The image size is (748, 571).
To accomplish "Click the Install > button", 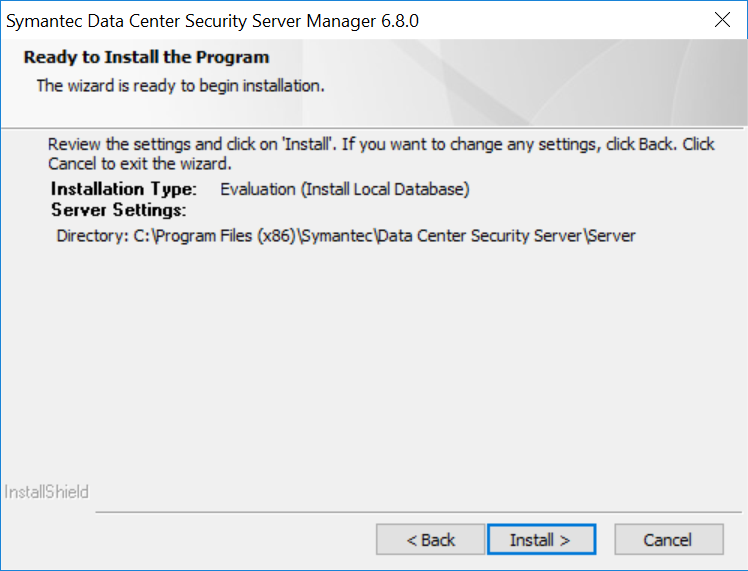I will click(x=541, y=540).
